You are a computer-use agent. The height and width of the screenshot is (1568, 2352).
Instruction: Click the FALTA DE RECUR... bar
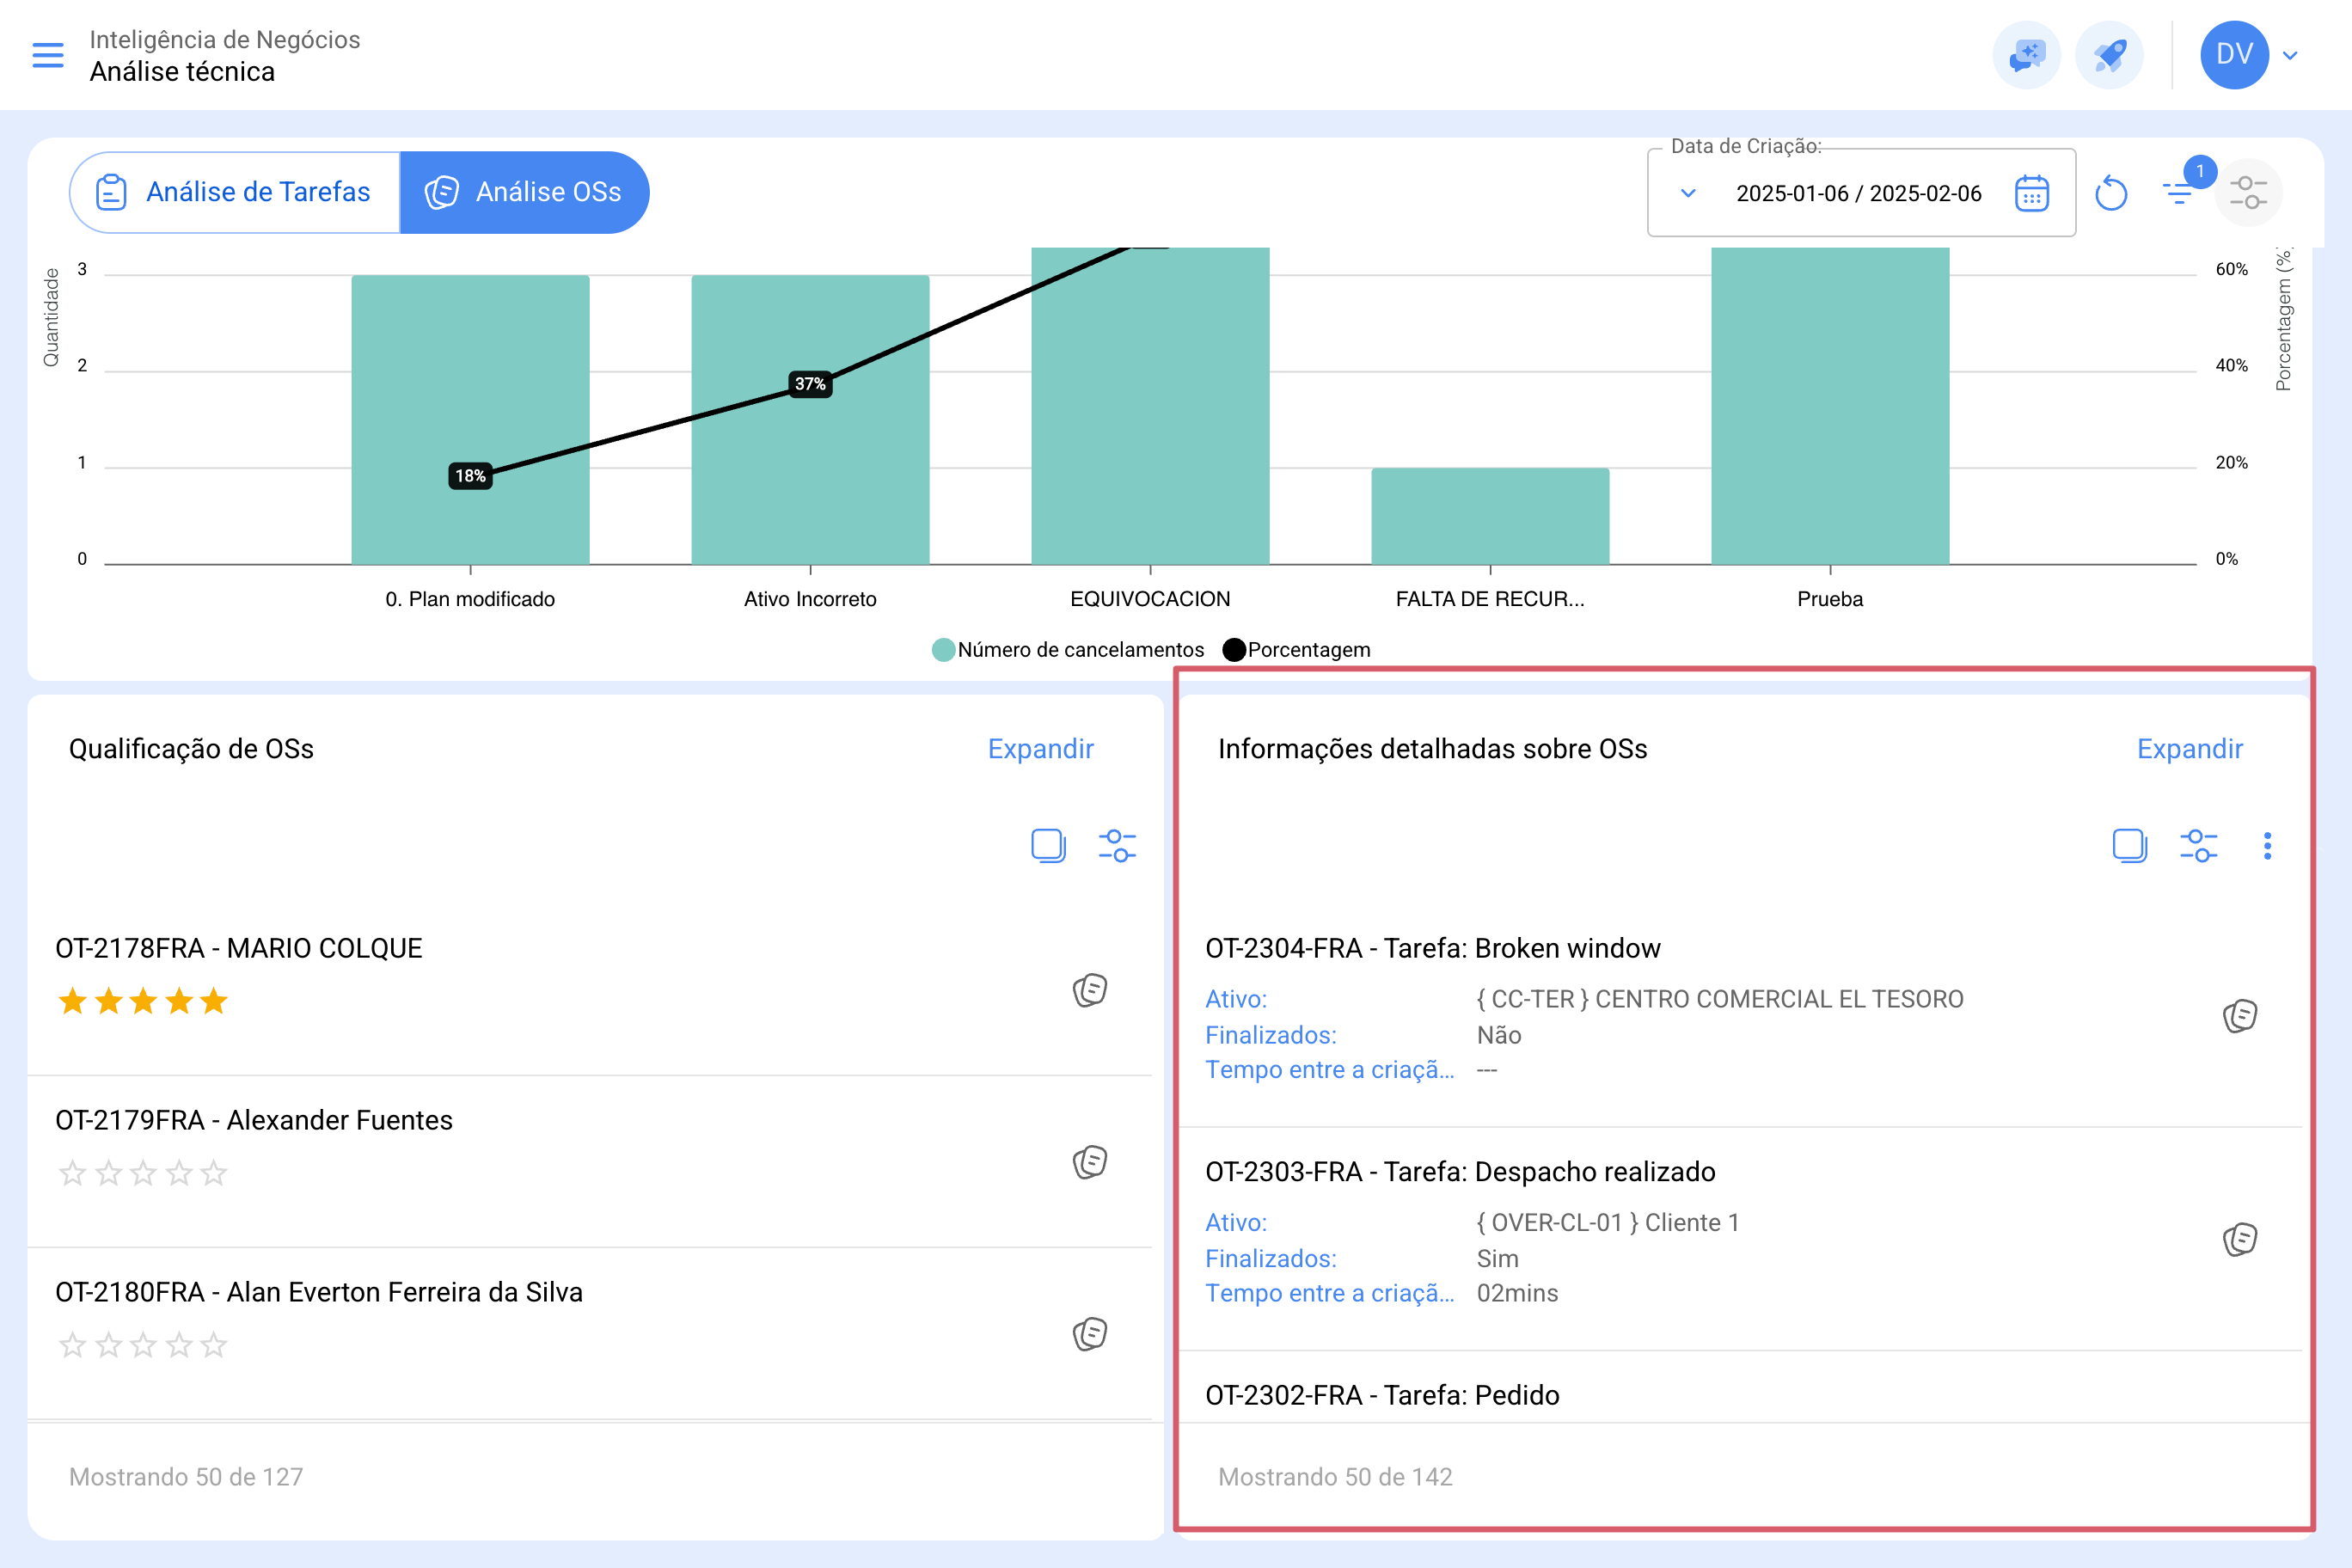coord(1490,516)
